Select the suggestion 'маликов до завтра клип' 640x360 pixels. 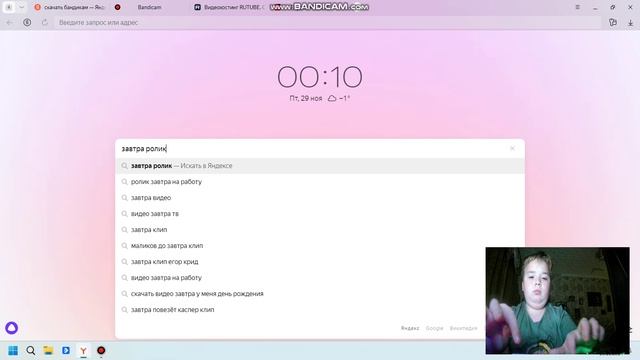pos(320,246)
